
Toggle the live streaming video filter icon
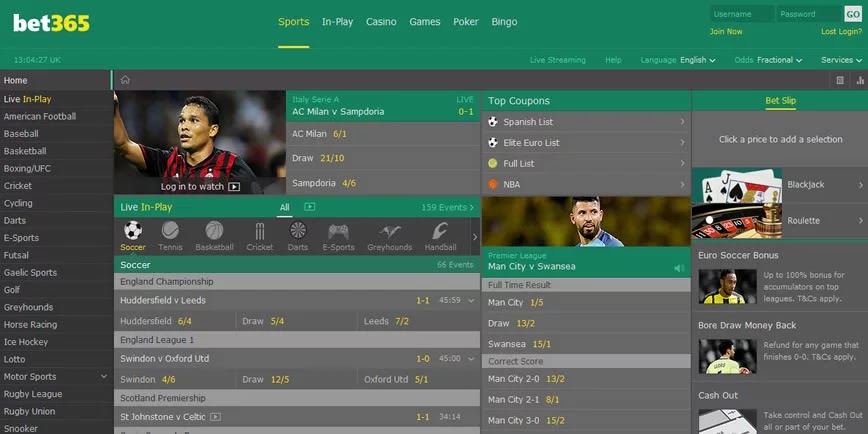click(309, 207)
